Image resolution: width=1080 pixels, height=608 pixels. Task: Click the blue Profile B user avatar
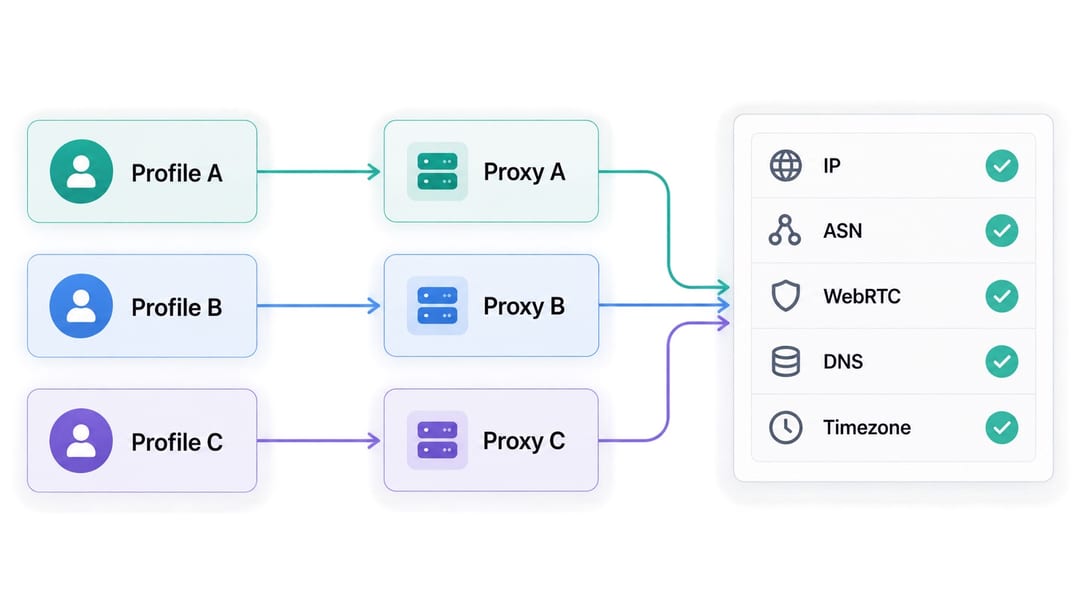tap(81, 306)
